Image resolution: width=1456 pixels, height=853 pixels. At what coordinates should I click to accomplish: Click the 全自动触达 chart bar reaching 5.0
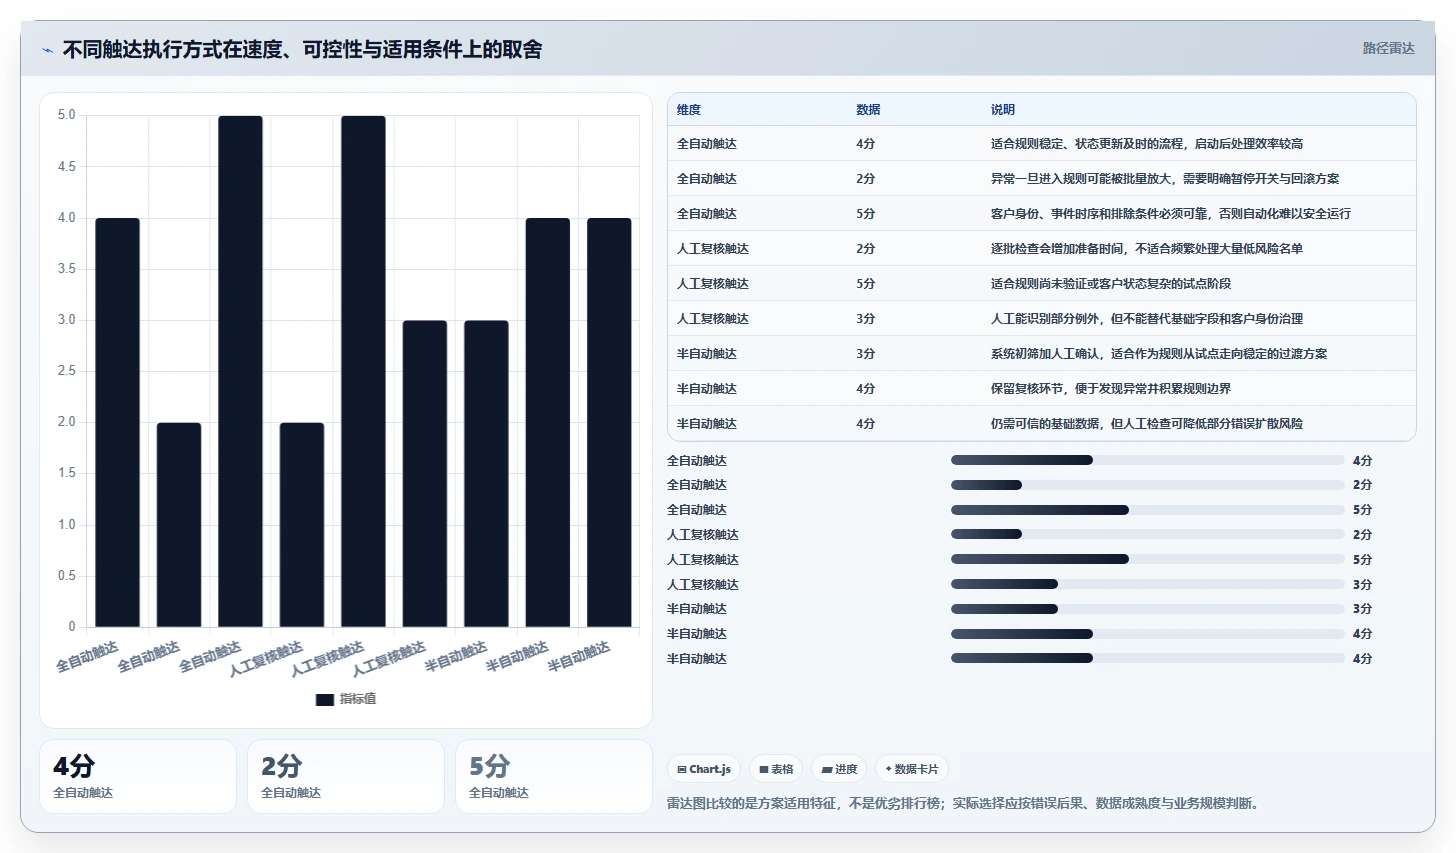(x=240, y=371)
